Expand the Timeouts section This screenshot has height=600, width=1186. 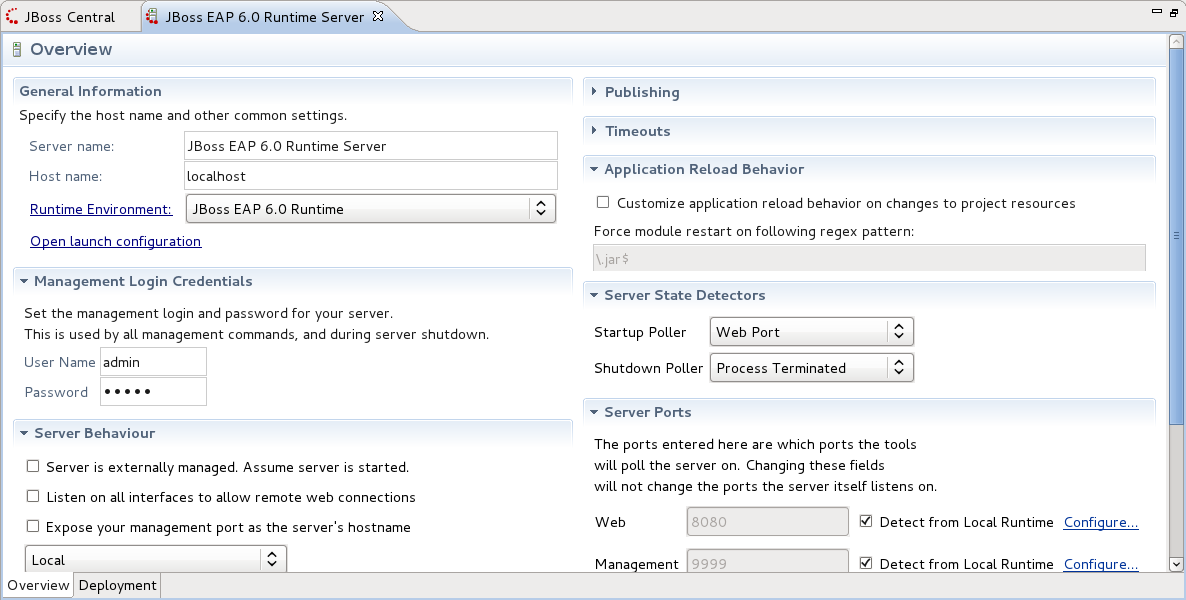coord(594,130)
